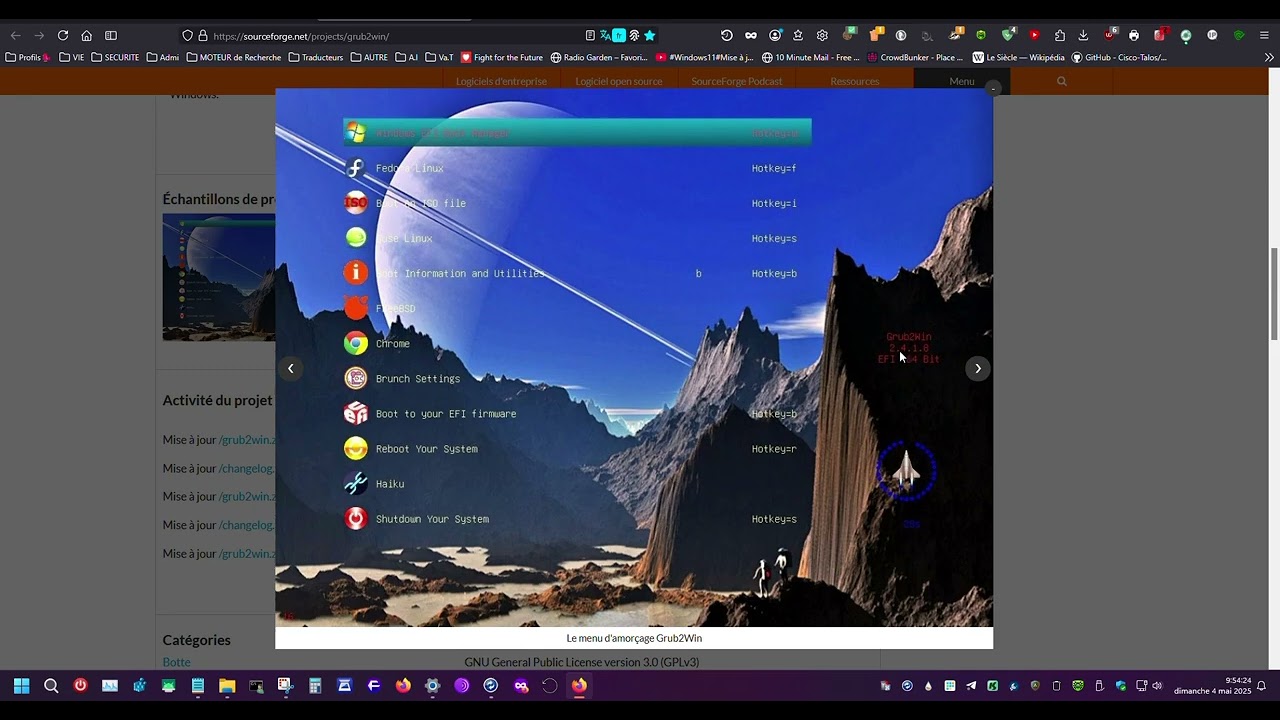
Task: Open the Profils bookmark folder
Action: pyautogui.click(x=28, y=57)
